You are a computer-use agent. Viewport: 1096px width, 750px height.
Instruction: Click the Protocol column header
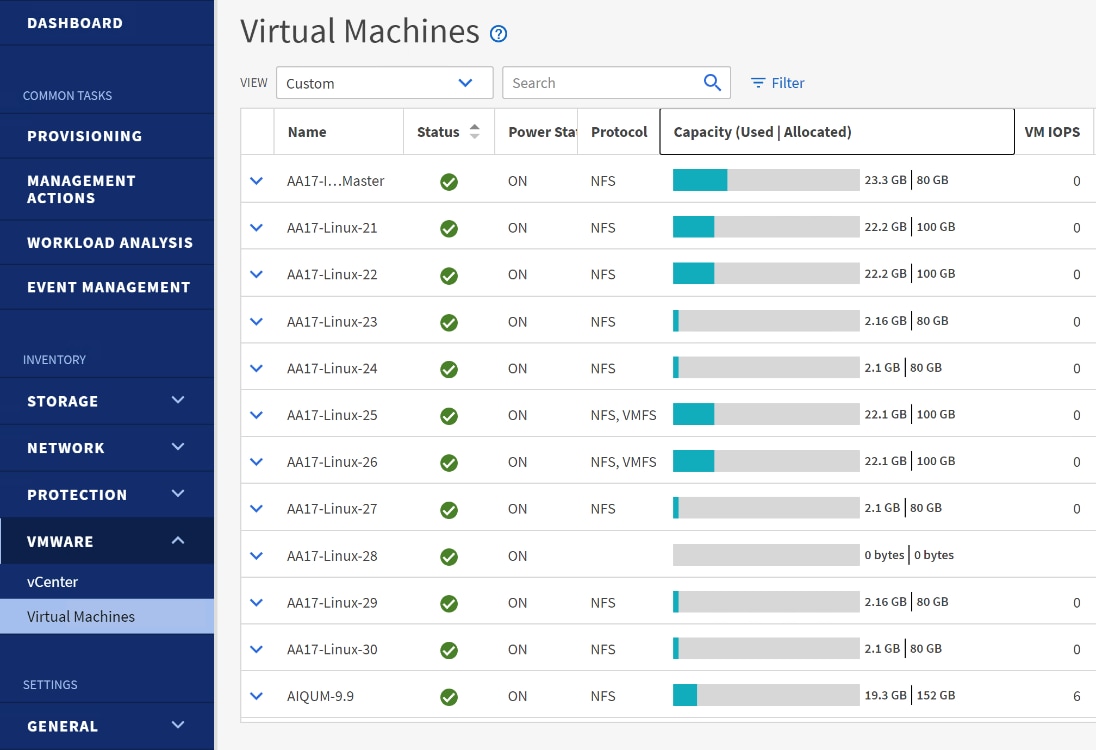[619, 131]
